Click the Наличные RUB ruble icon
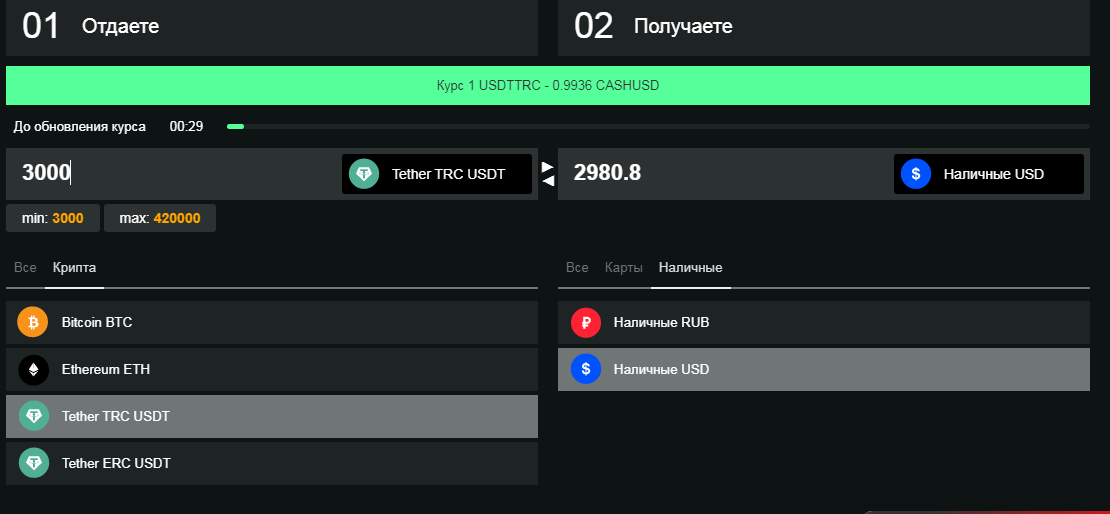 [585, 322]
